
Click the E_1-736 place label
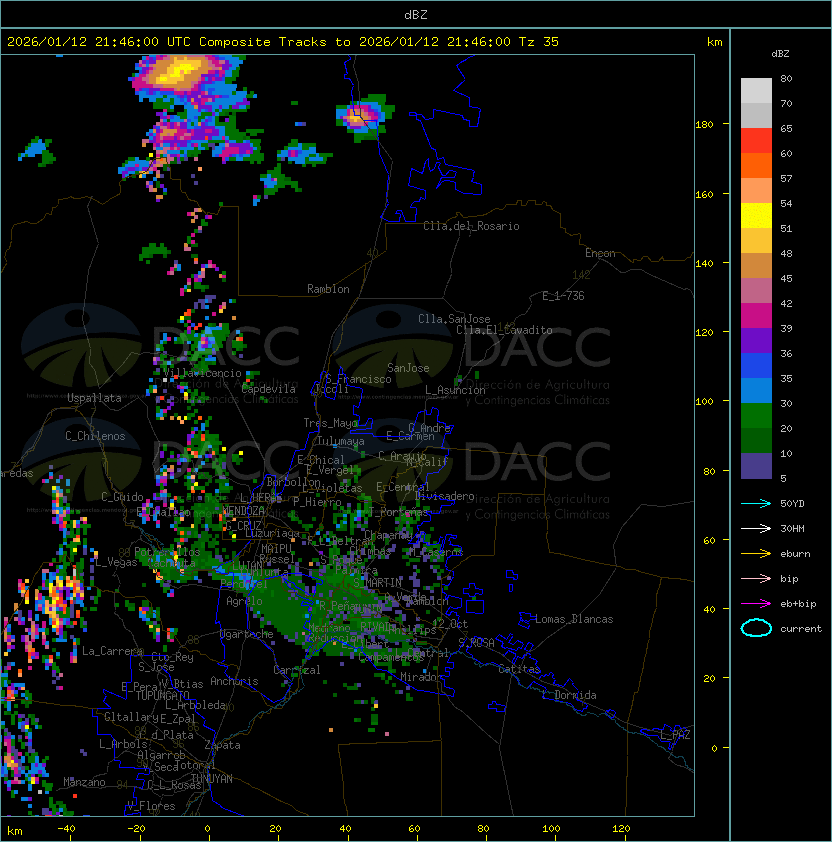(x=563, y=296)
